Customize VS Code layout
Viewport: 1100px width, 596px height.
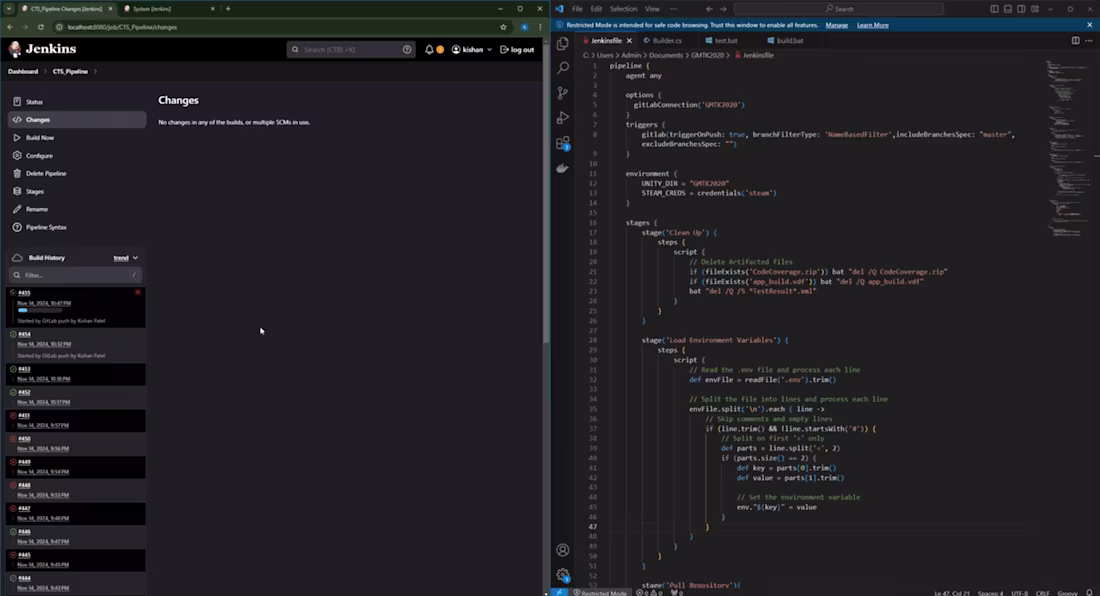click(1035, 9)
